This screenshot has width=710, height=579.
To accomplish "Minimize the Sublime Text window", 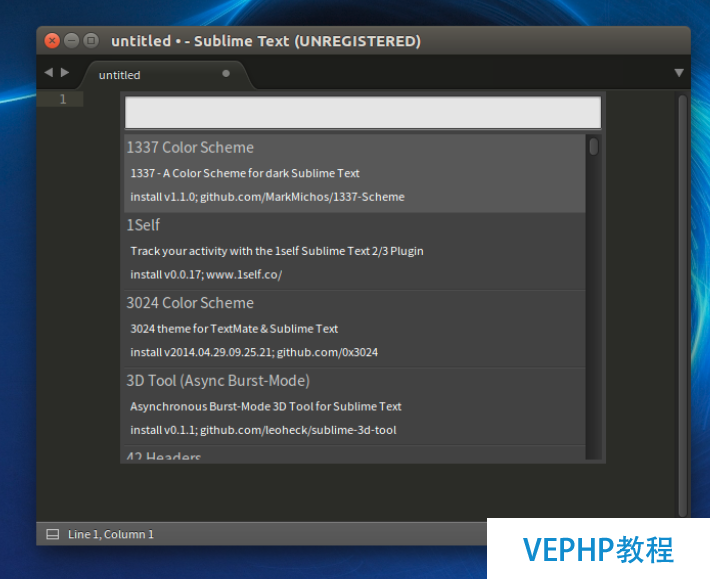I will 72,41.
